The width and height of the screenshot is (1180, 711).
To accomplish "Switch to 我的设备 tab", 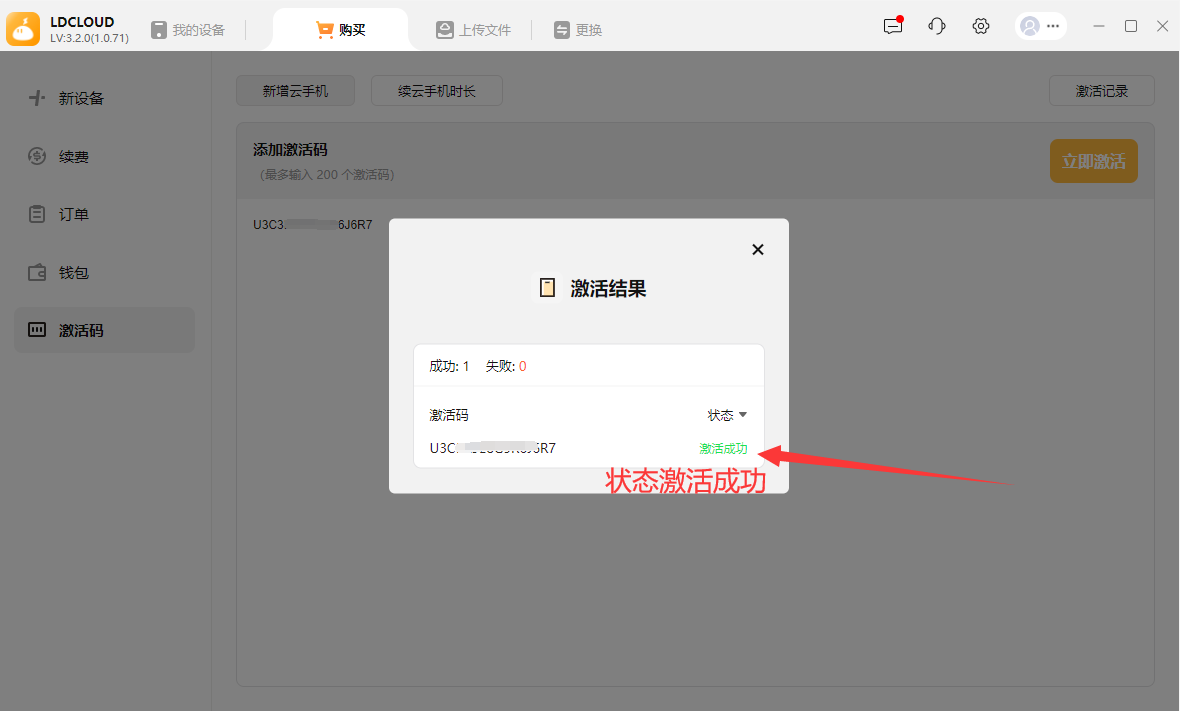I will (x=188, y=30).
